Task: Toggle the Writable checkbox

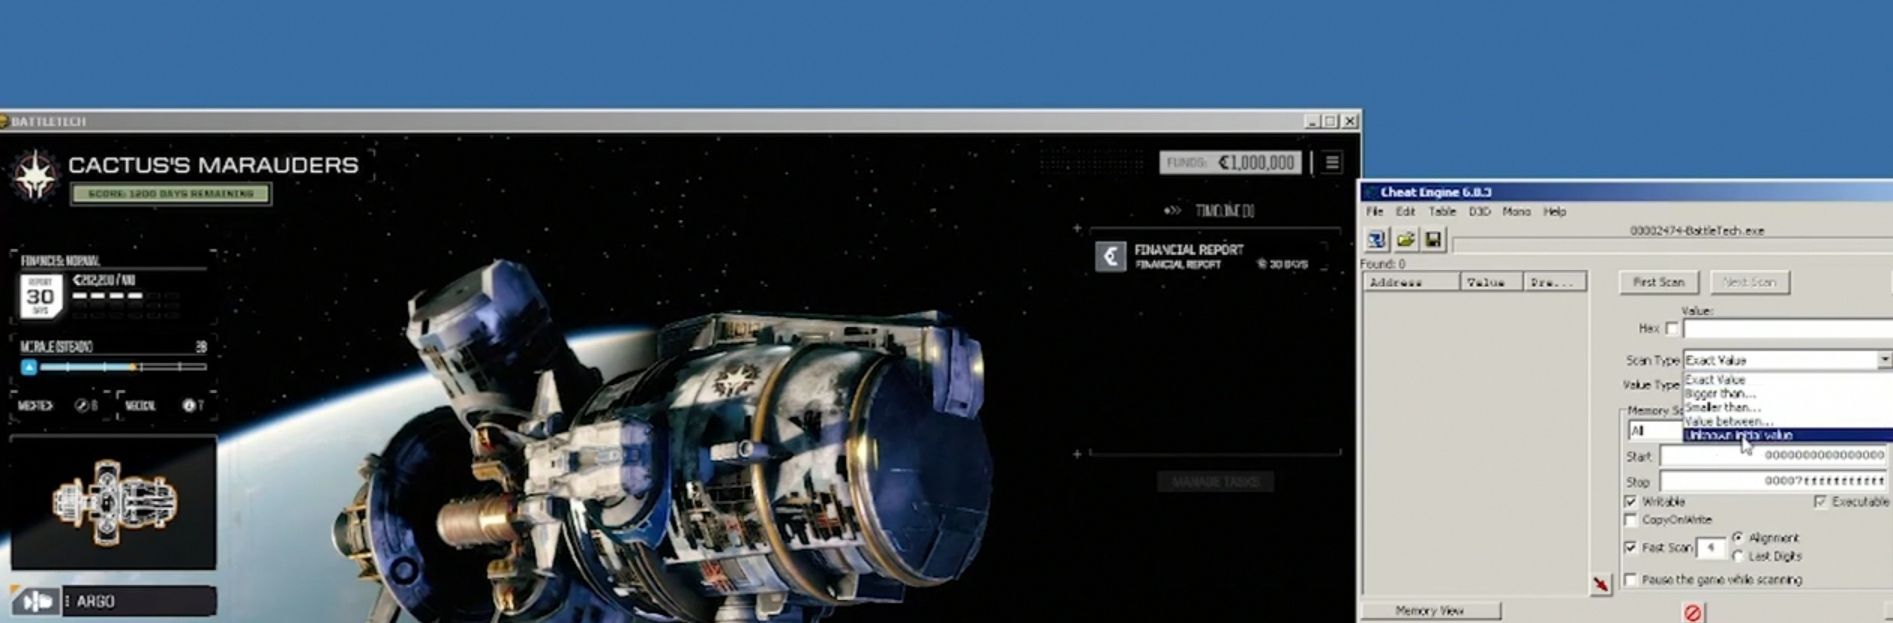Action: [x=1630, y=501]
